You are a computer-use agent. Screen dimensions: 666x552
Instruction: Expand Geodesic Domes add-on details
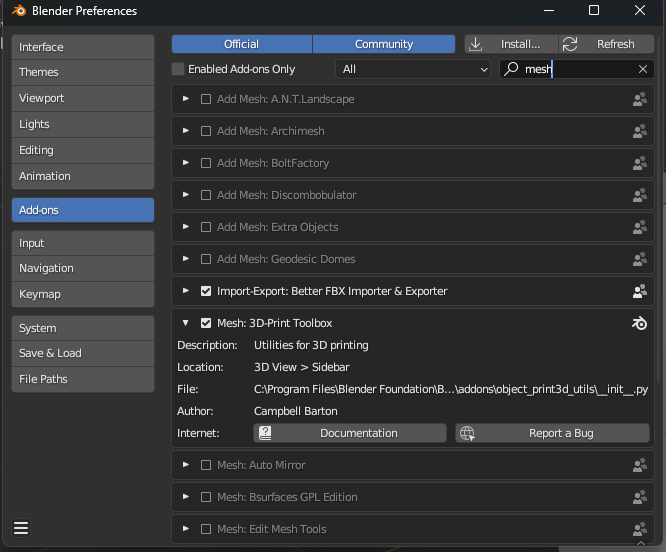186,259
